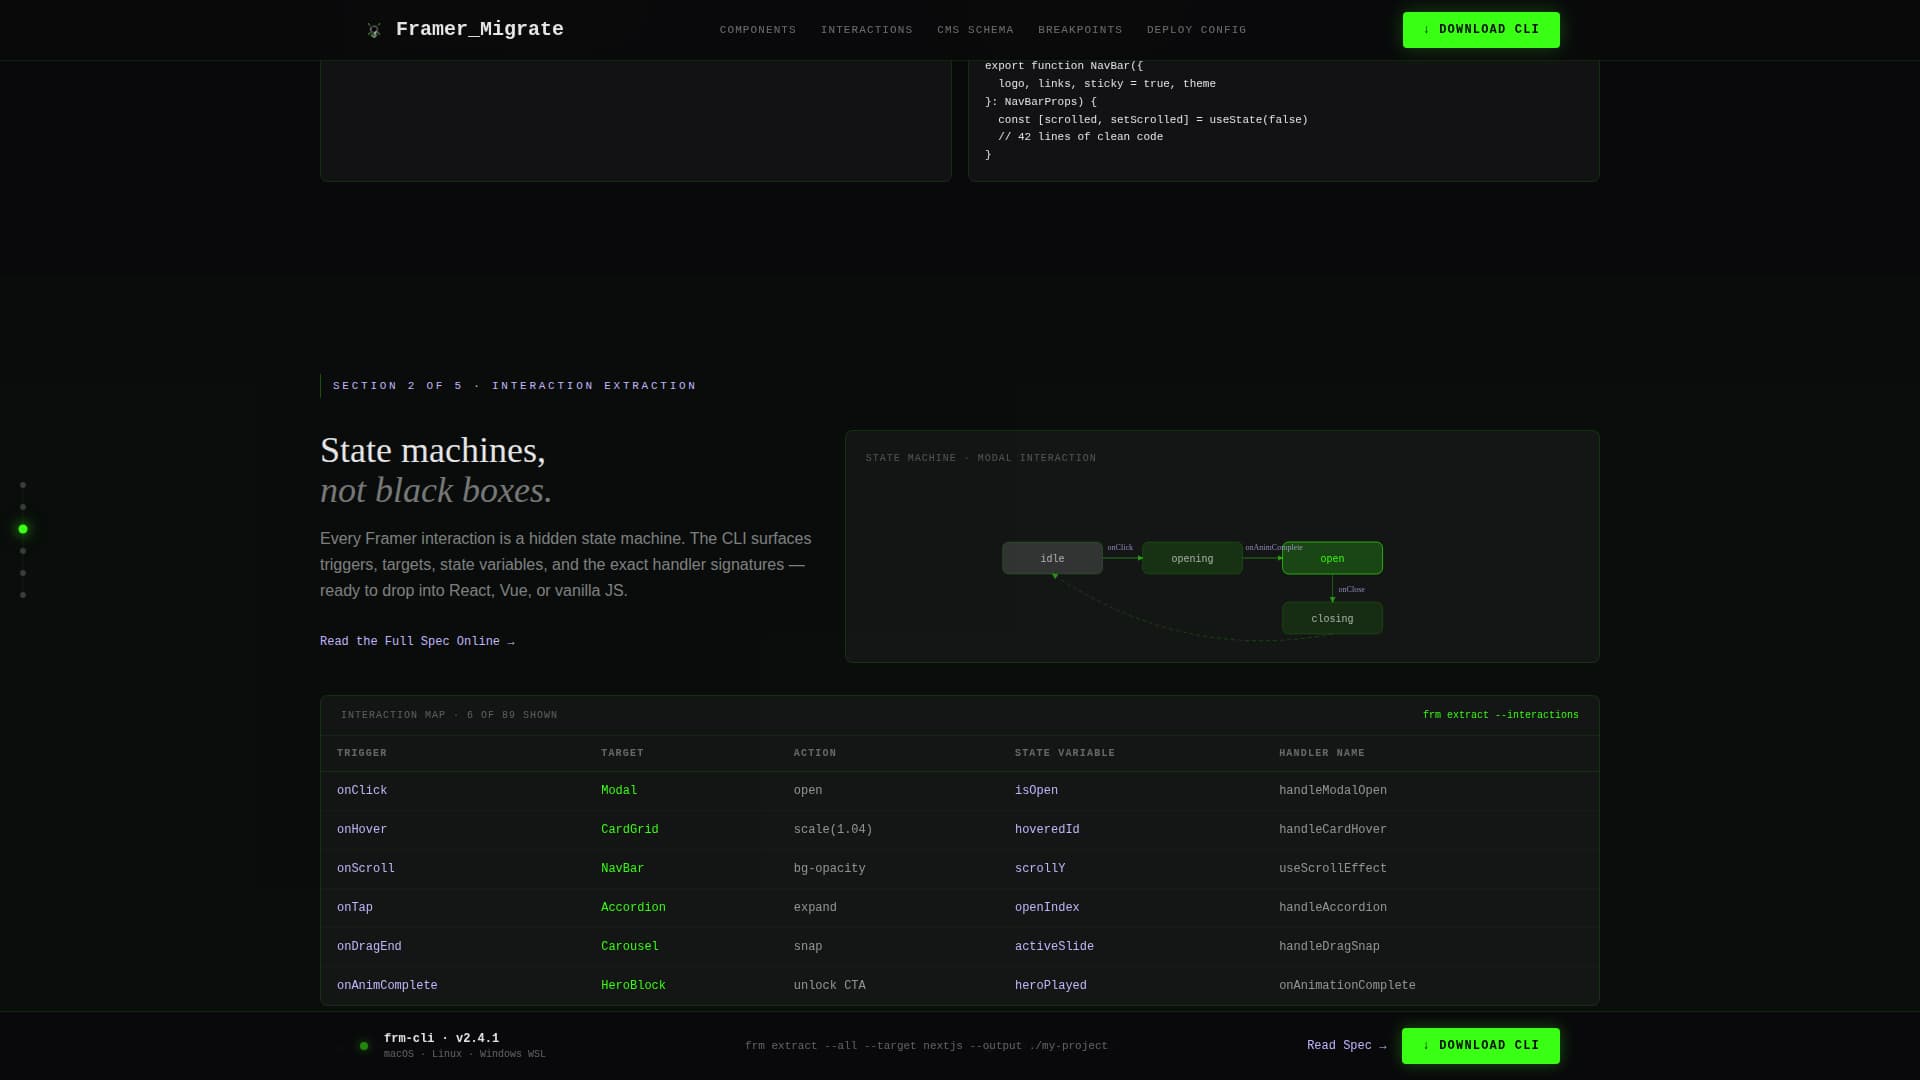Select the active green section dot
The image size is (1920, 1080).
[x=23, y=529]
